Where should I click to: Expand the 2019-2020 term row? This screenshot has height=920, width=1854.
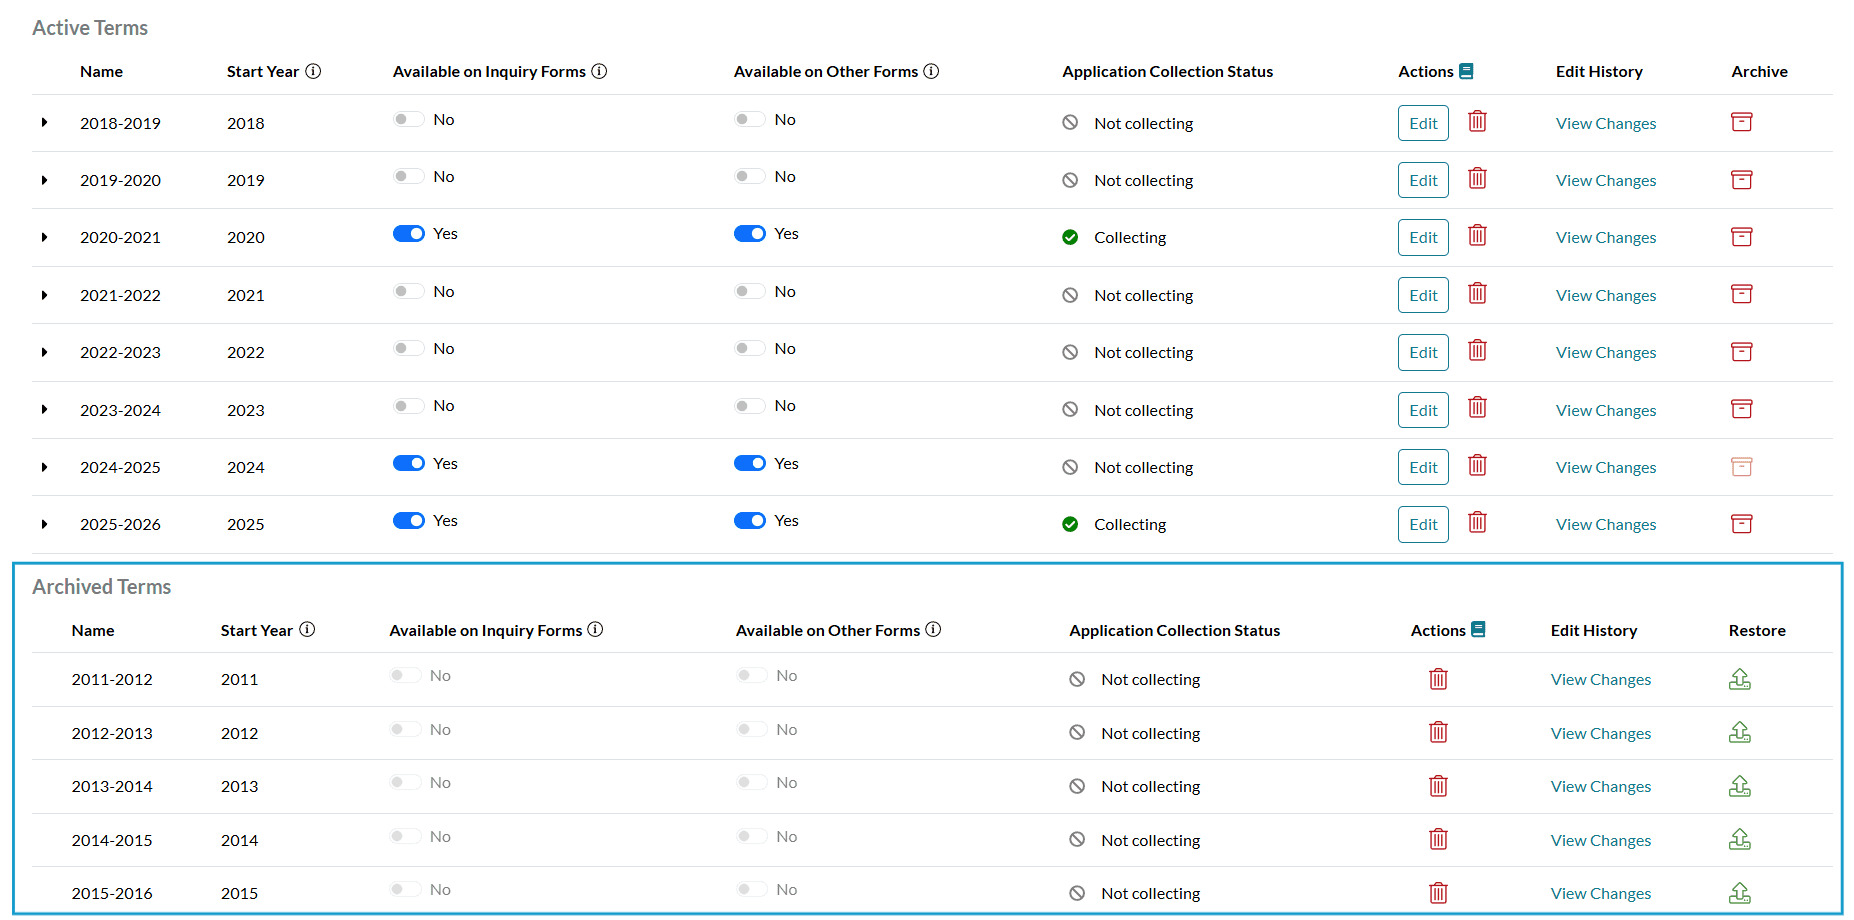[x=44, y=180]
